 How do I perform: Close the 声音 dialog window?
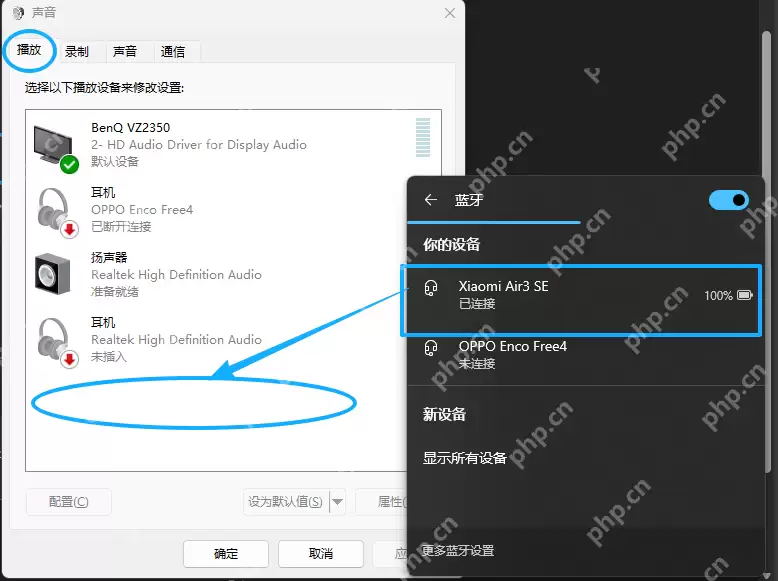click(x=450, y=13)
